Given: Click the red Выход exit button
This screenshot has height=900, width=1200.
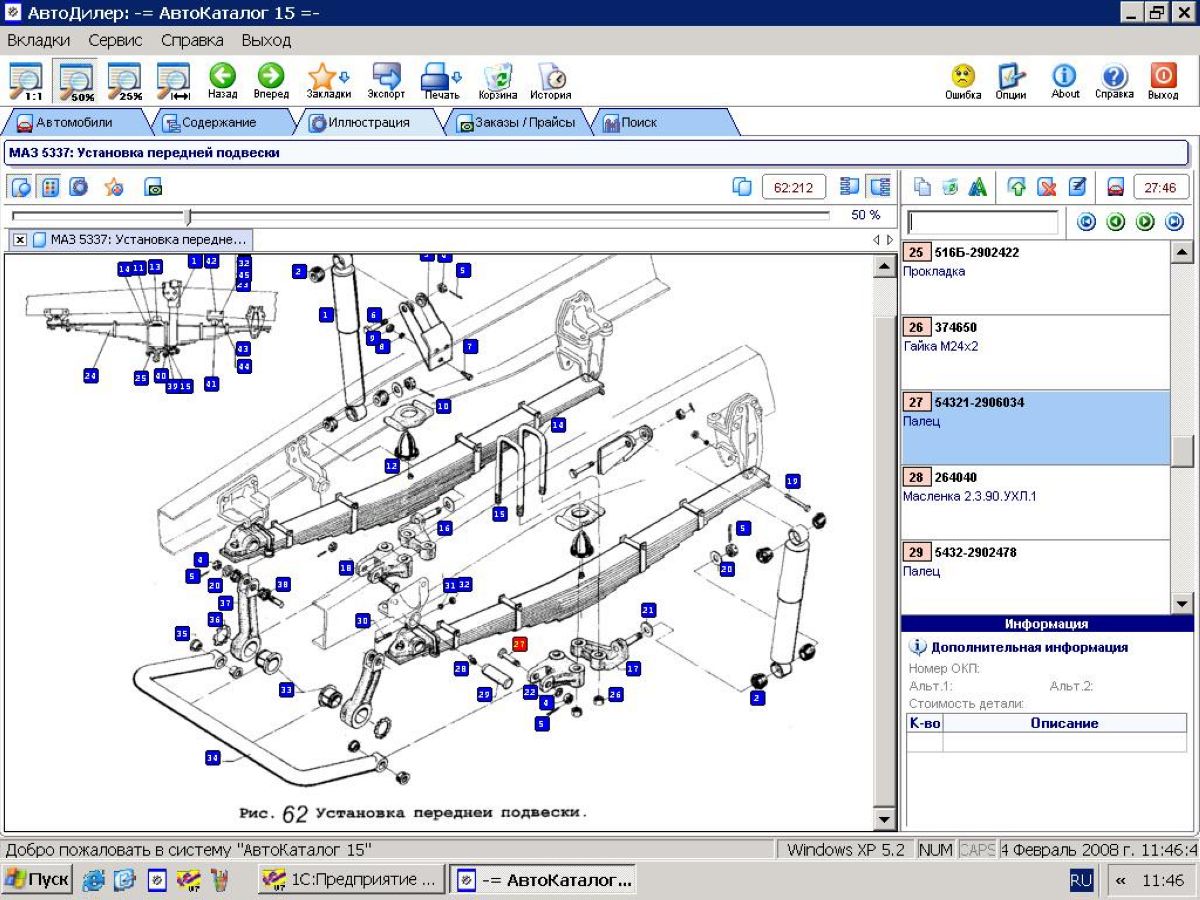Looking at the screenshot, I should click(x=1163, y=81).
